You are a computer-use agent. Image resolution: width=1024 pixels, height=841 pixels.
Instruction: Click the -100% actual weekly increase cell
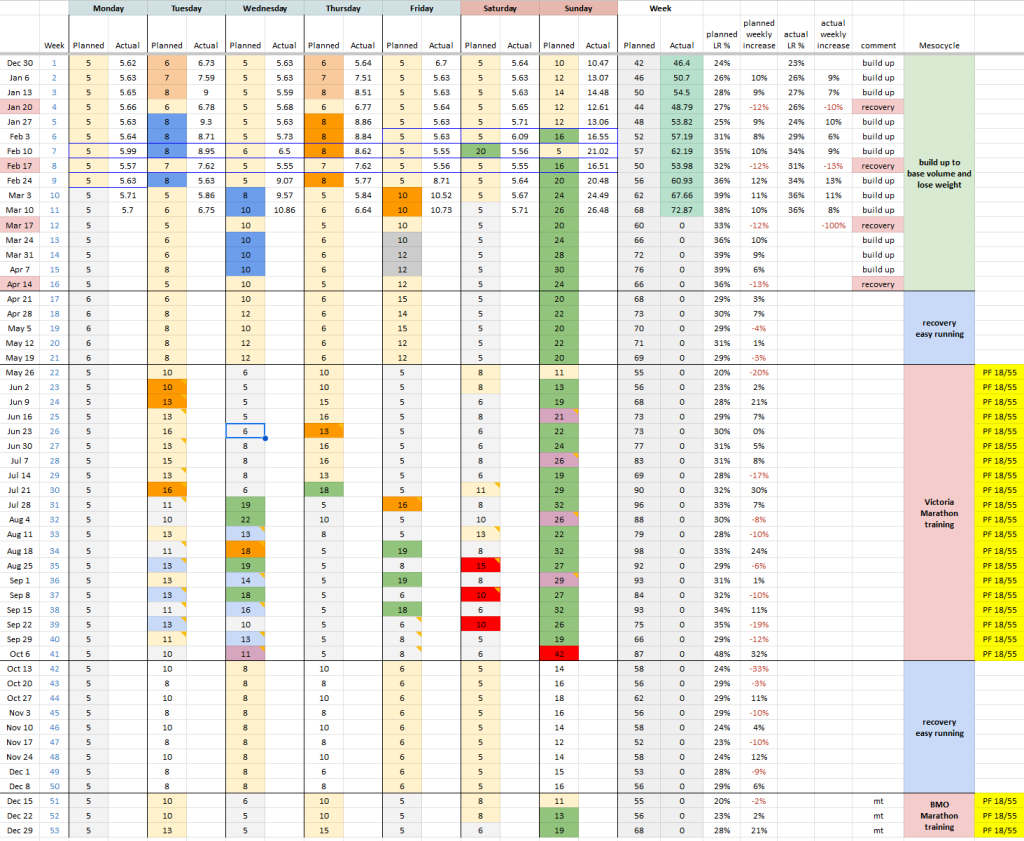pyautogui.click(x=833, y=226)
